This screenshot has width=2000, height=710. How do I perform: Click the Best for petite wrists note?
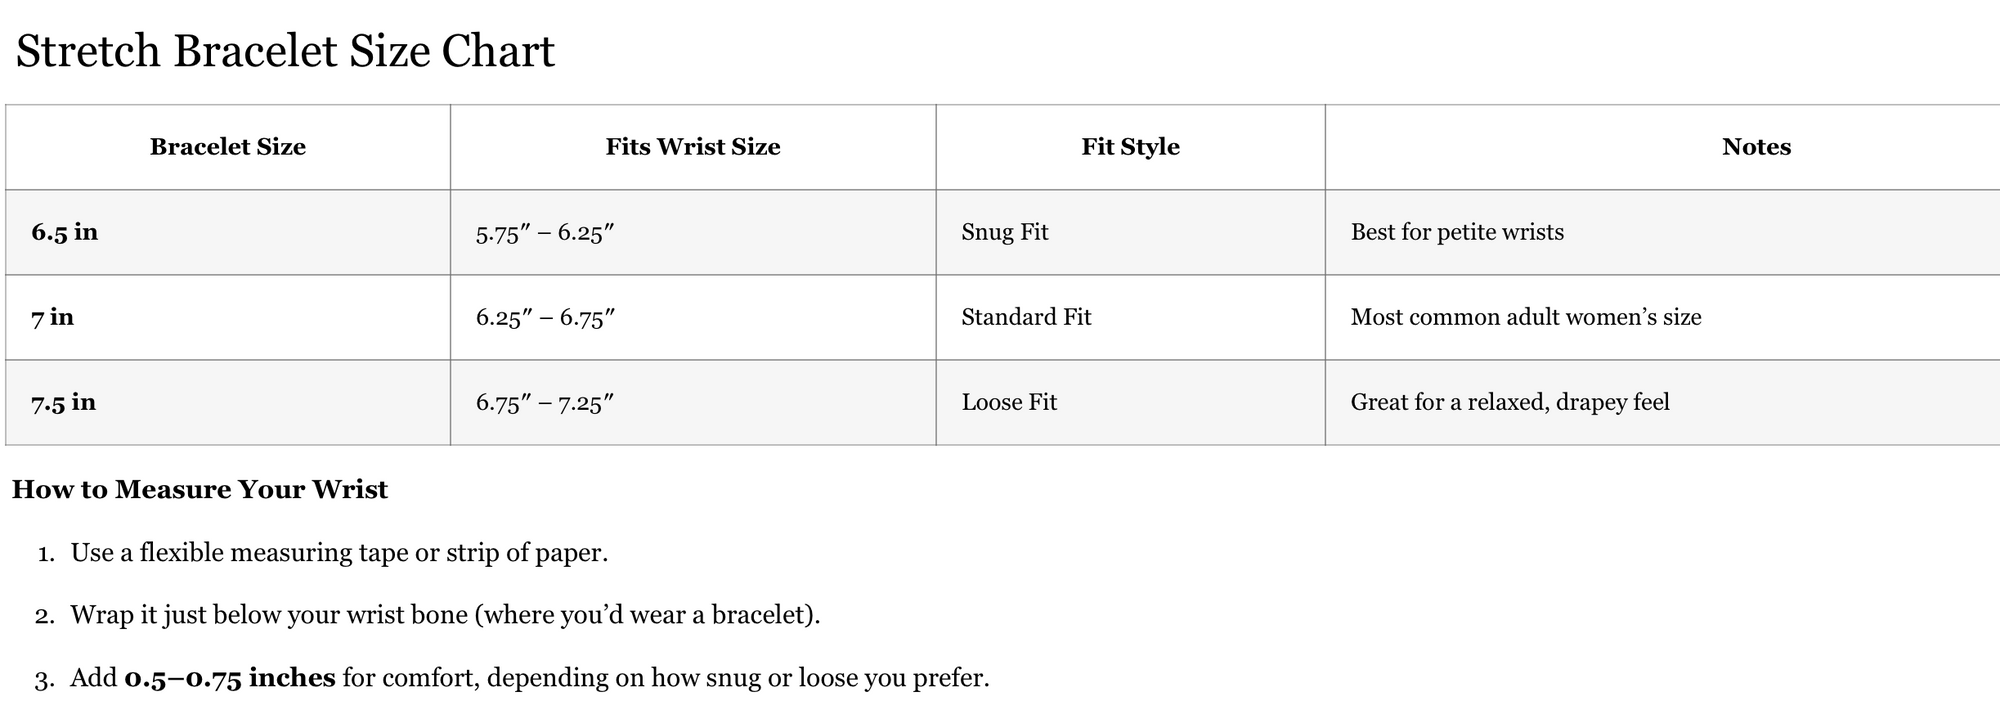pos(1457,232)
